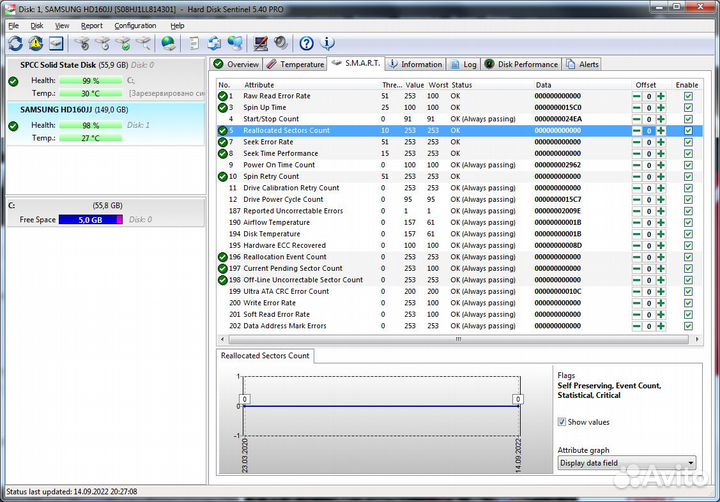The image size is (720, 502).
Task: Open the Report menu
Action: [92, 26]
